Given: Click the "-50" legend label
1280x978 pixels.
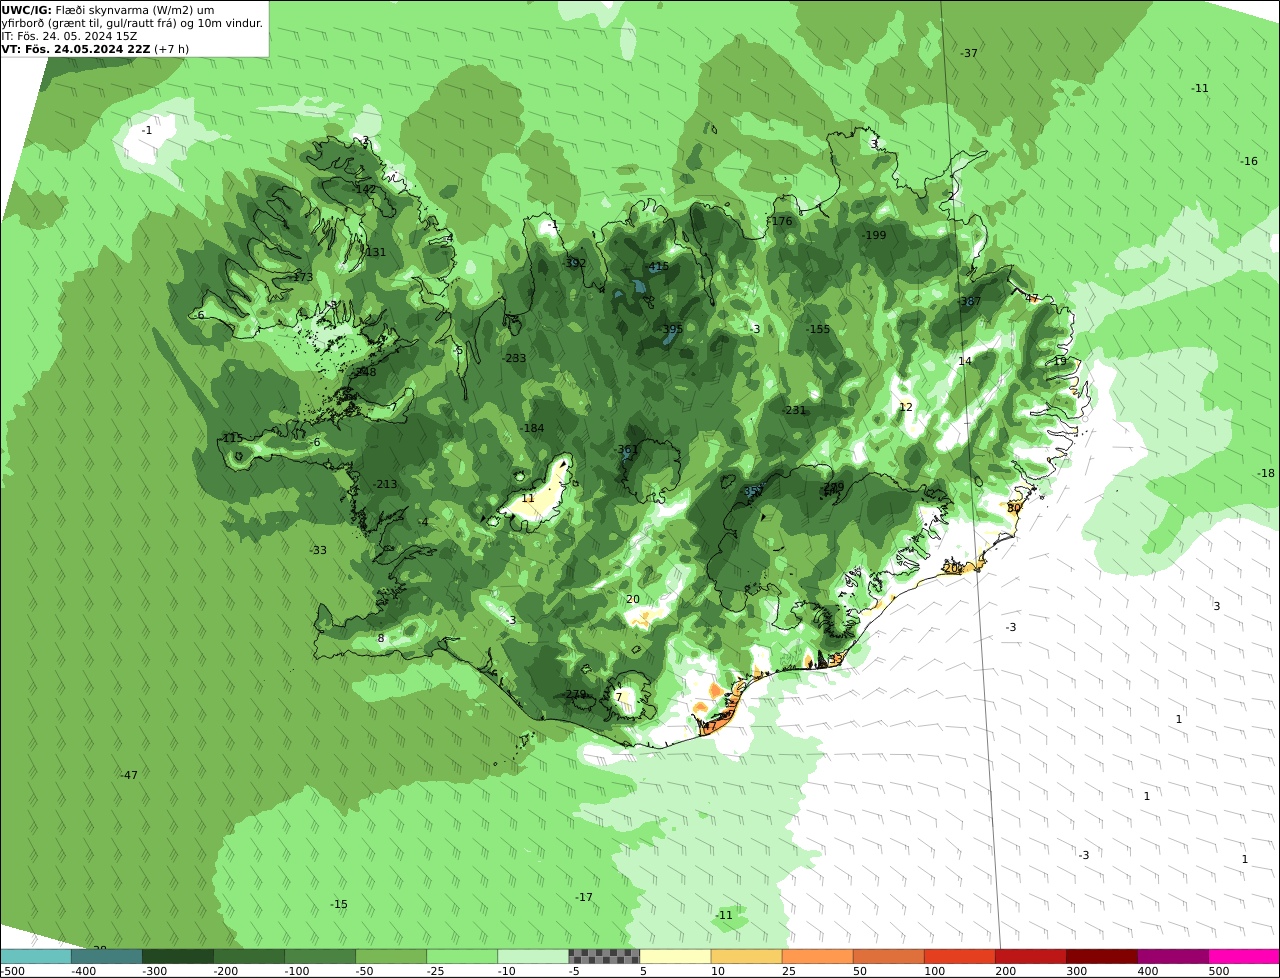Looking at the screenshot, I should pyautogui.click(x=365, y=971).
